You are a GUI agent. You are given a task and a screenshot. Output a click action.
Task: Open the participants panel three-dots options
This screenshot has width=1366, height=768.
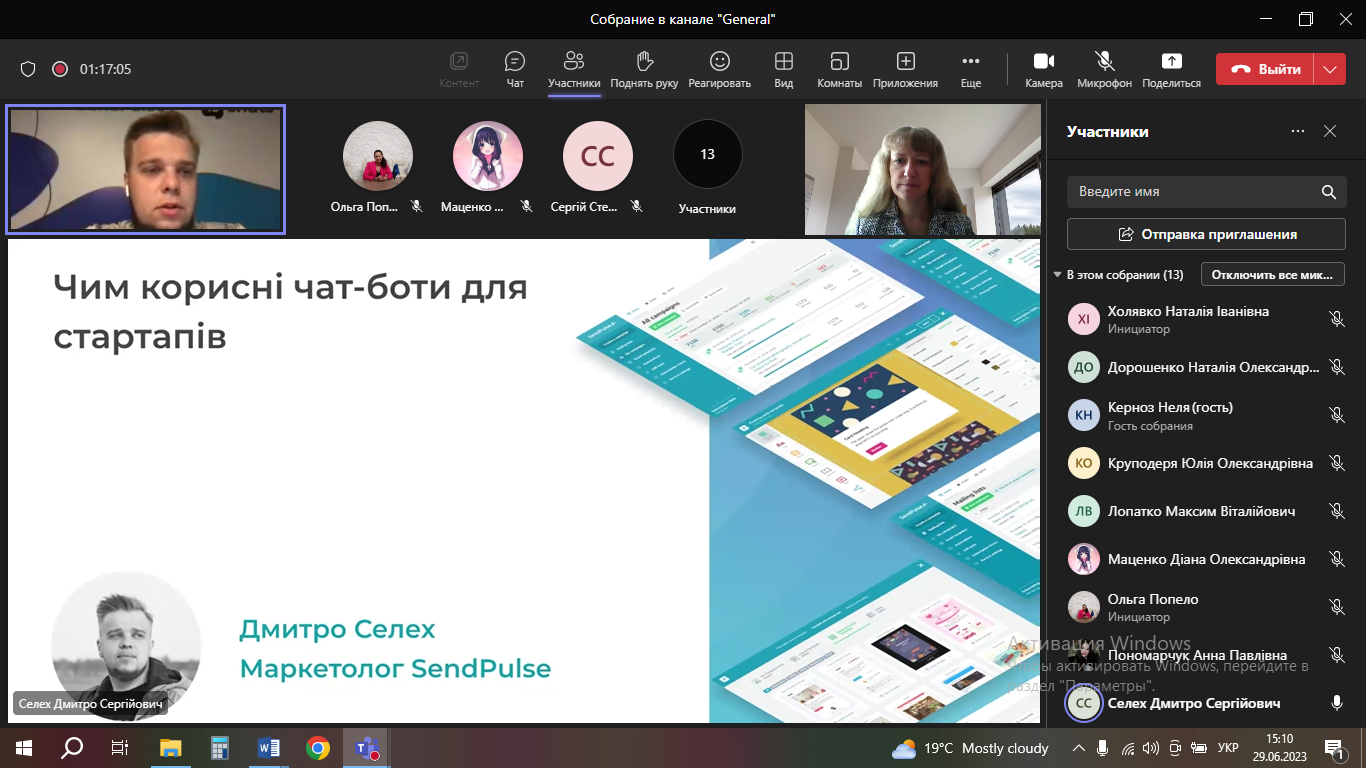click(x=1298, y=131)
